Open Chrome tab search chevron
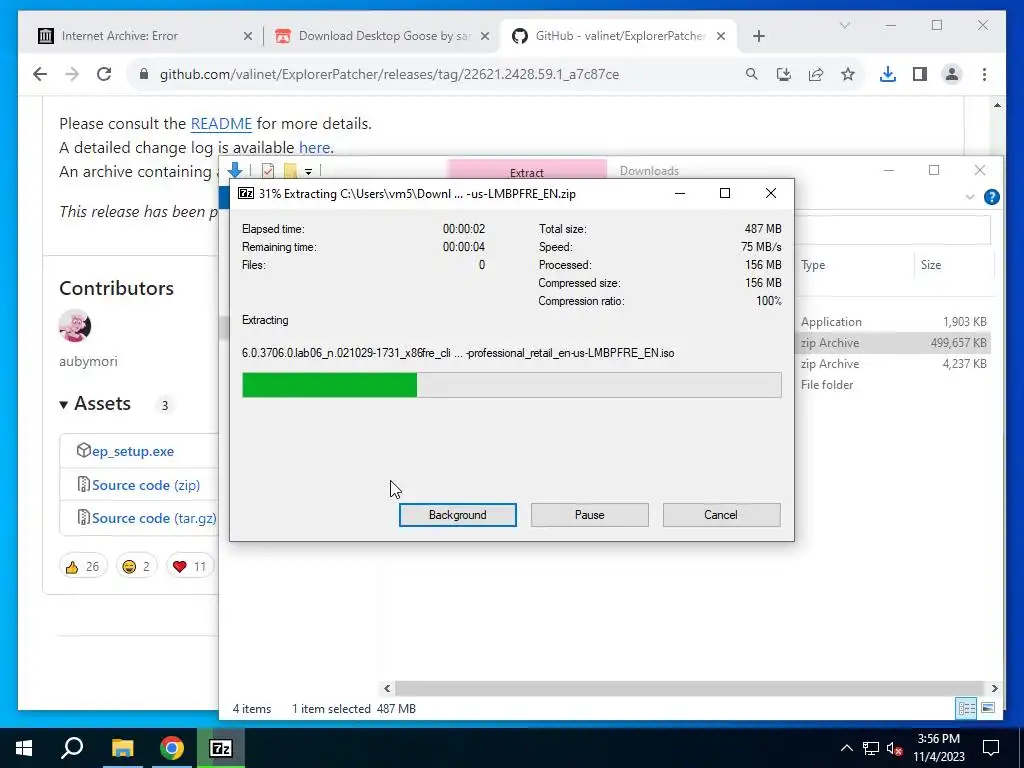 point(844,25)
